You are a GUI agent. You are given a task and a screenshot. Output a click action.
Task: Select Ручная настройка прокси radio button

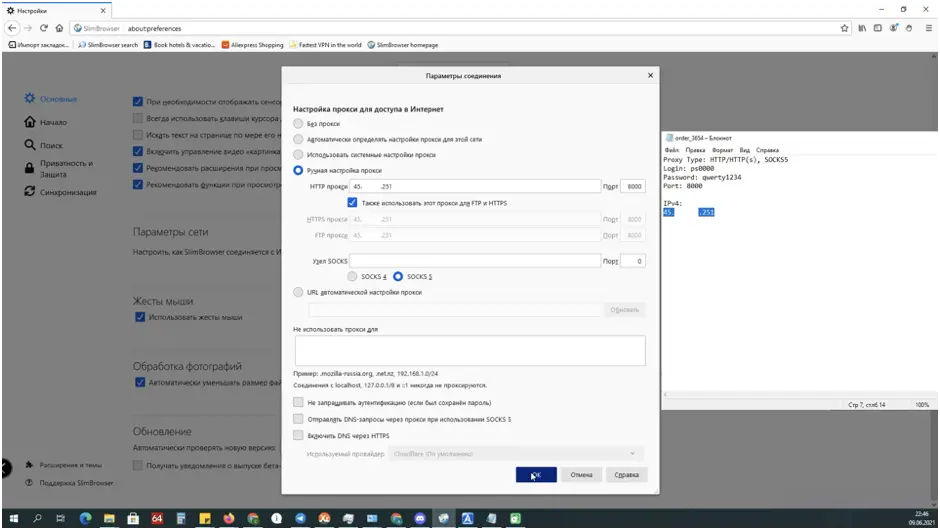298,170
